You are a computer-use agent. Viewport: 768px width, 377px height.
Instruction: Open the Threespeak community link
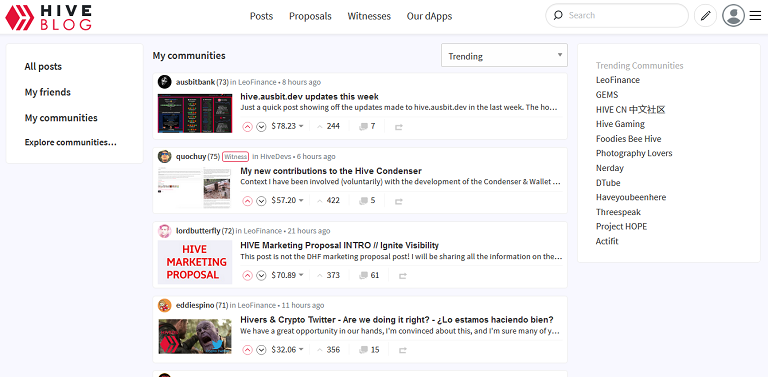tap(618, 212)
